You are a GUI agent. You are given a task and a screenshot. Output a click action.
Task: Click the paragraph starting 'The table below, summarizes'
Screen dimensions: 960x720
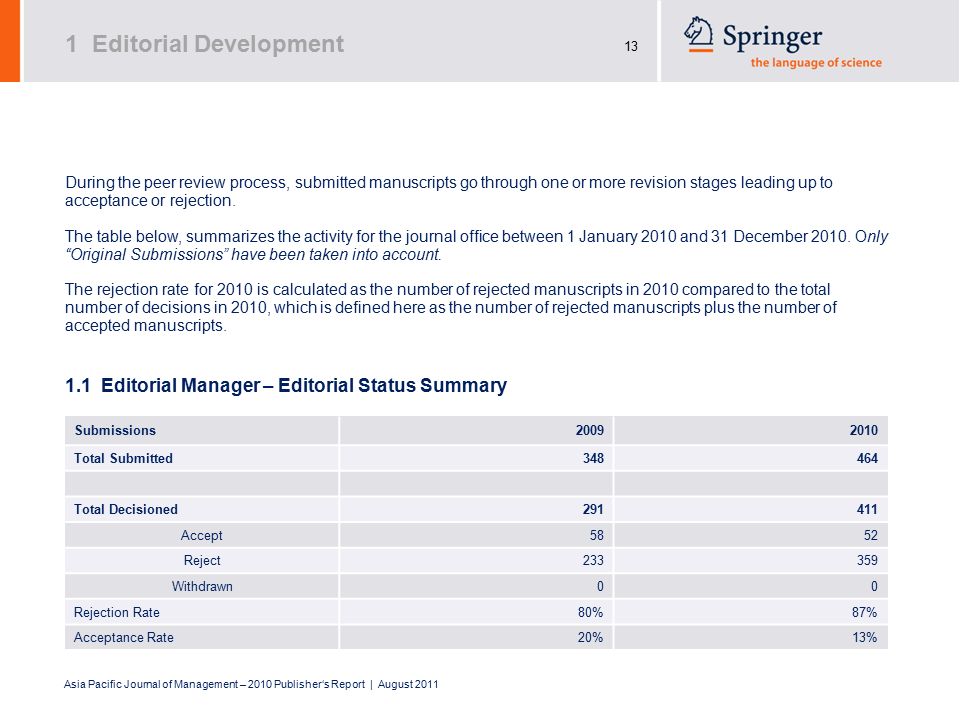click(x=476, y=246)
